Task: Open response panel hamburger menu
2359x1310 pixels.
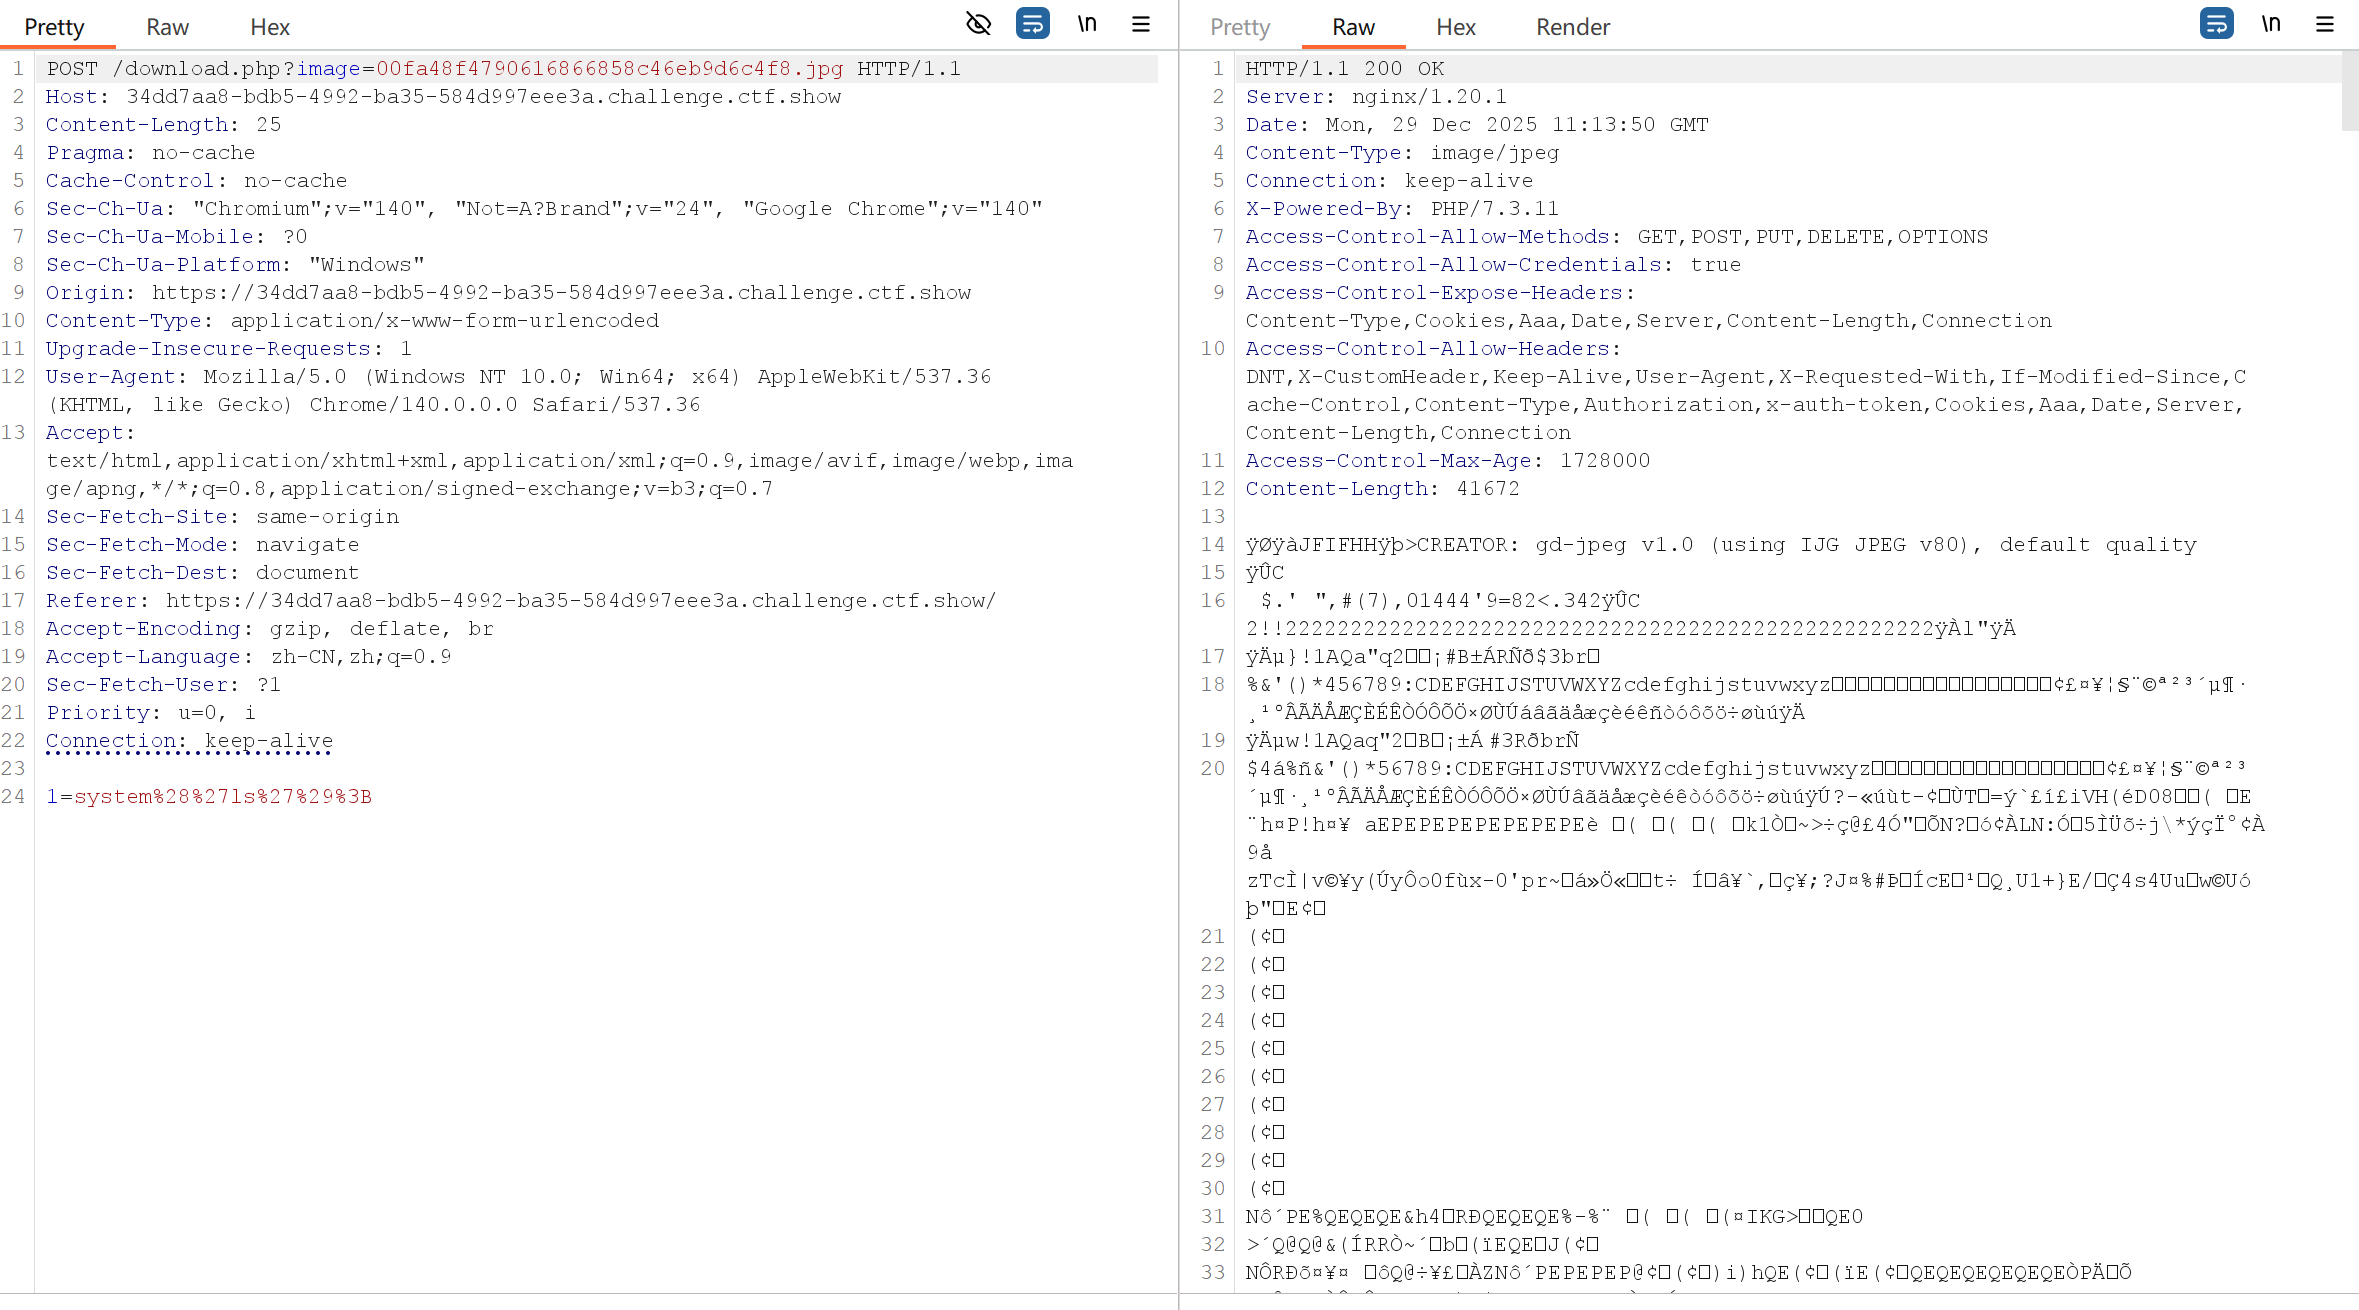Action: [2325, 23]
